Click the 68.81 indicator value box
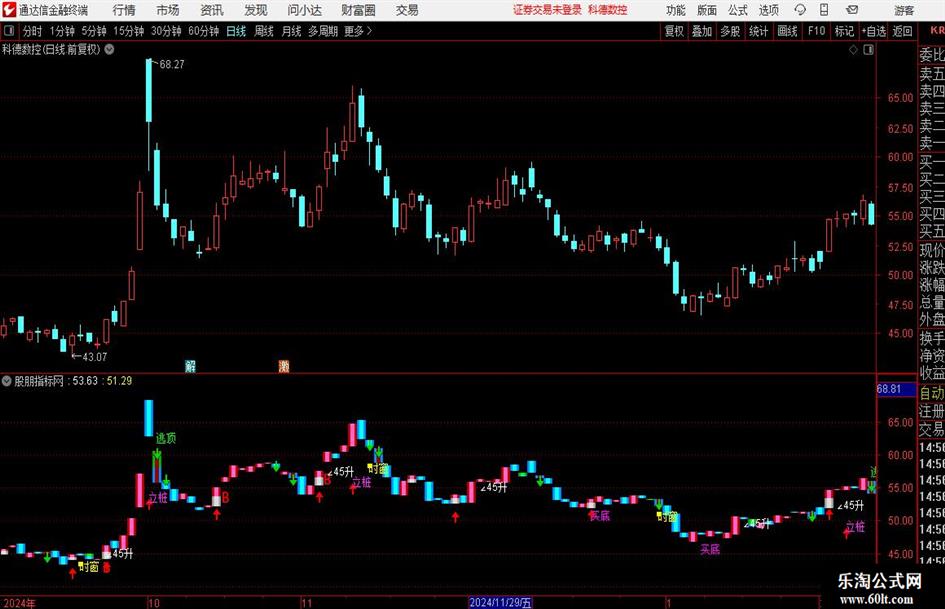This screenshot has width=945, height=609. point(896,389)
